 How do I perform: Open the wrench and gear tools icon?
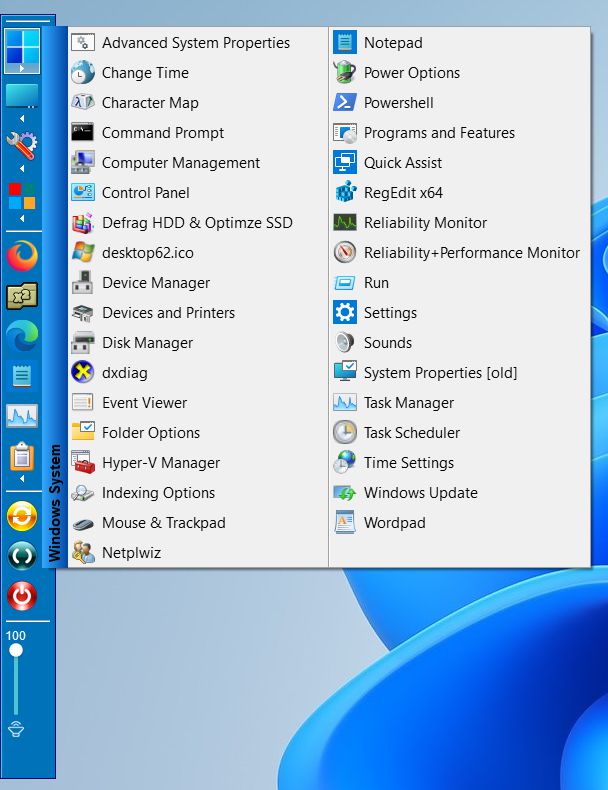[x=22, y=146]
